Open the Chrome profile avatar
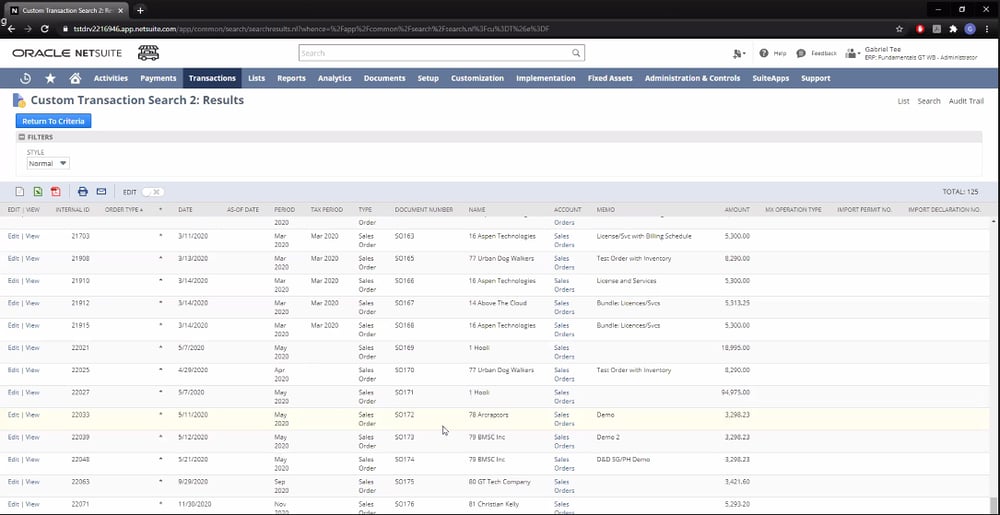 [x=970, y=29]
